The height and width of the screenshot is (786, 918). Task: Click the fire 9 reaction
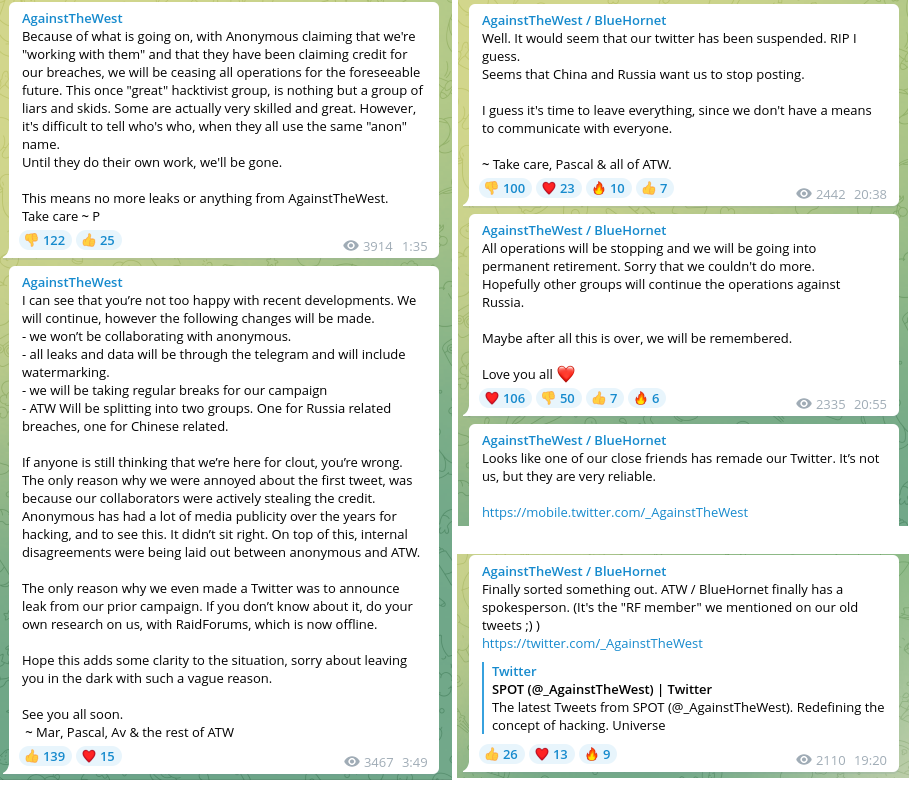click(x=598, y=754)
